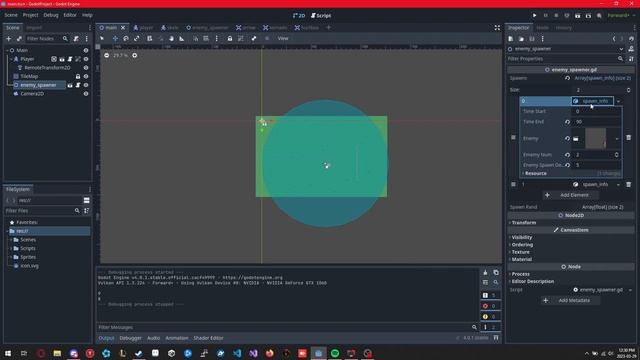Delete array element 1 trash icon
The image size is (640, 360).
629,184
